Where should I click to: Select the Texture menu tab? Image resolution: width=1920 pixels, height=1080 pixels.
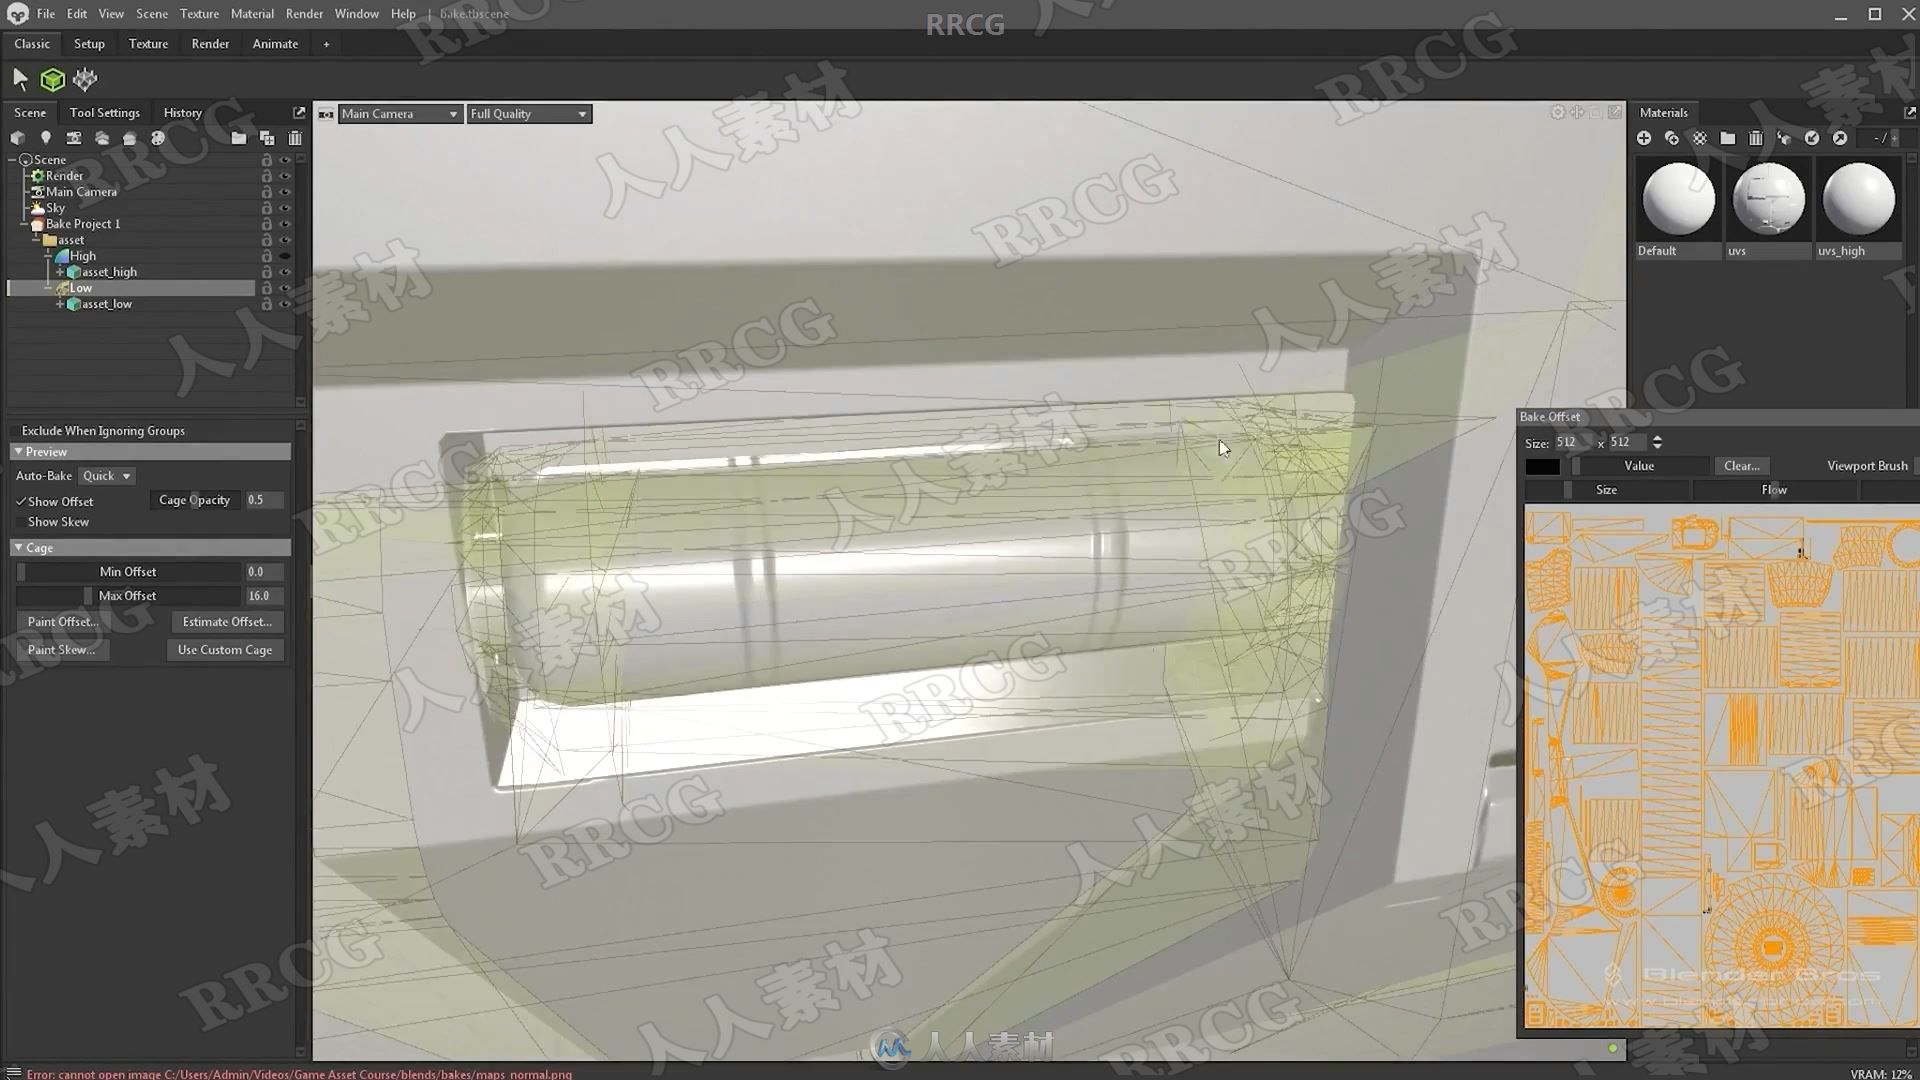148,44
